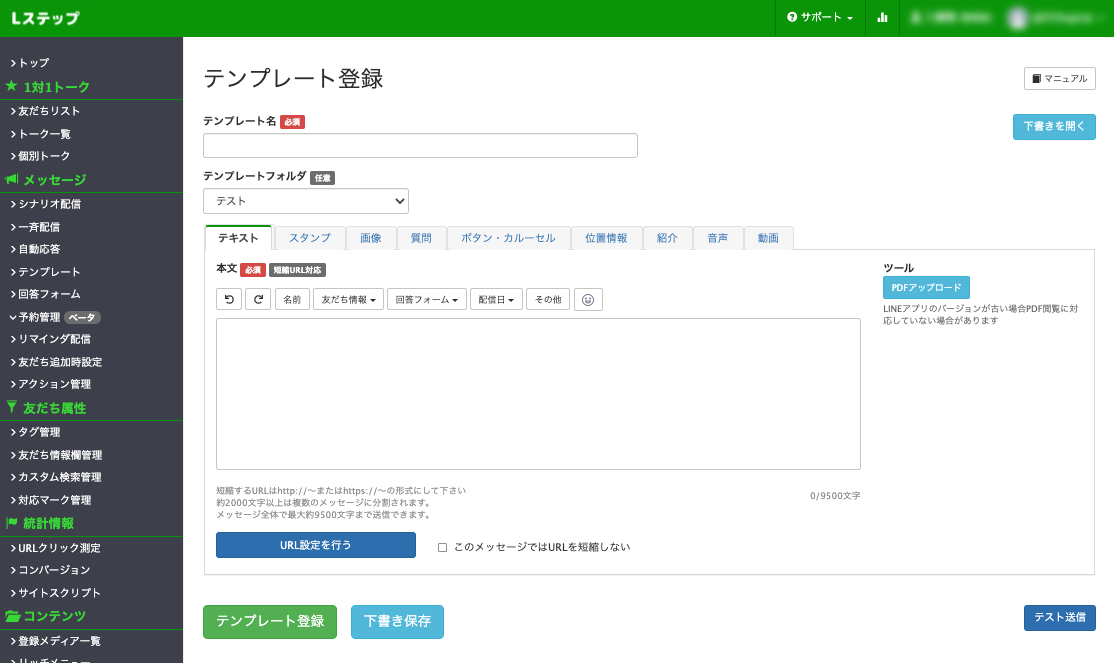Click the メッセージ megaphone icon in the sidebar
1114x663 pixels.
coord(12,180)
